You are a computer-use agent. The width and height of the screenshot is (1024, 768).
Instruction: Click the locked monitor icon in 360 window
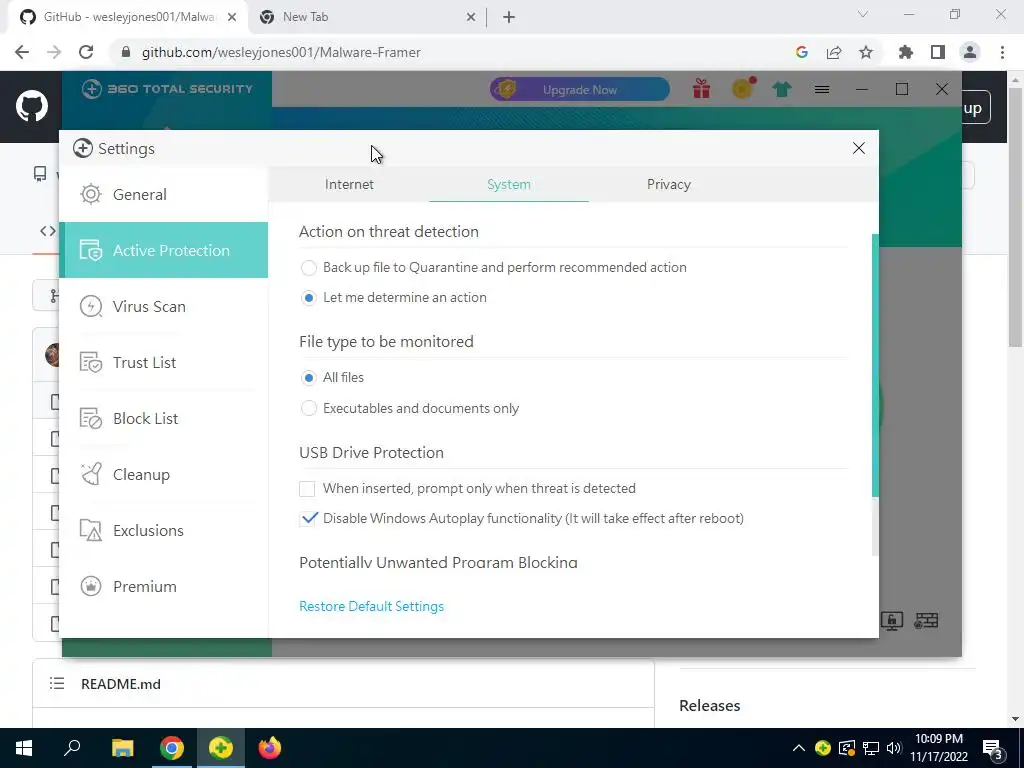891,620
